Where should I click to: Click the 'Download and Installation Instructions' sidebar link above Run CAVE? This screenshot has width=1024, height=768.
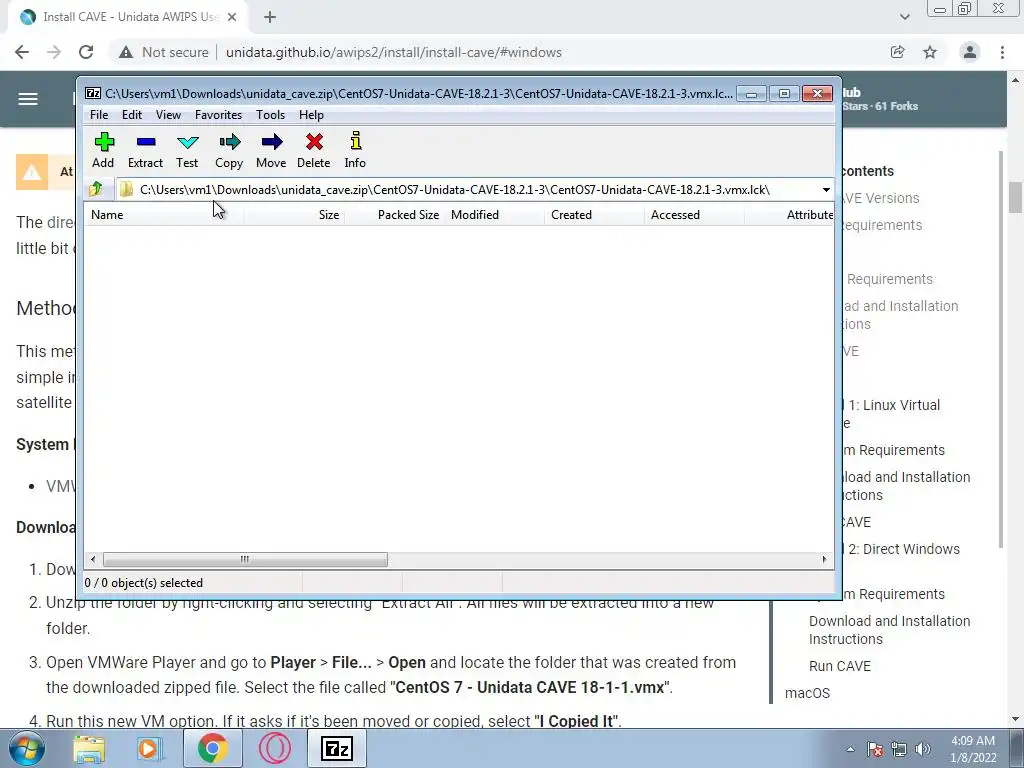889,630
